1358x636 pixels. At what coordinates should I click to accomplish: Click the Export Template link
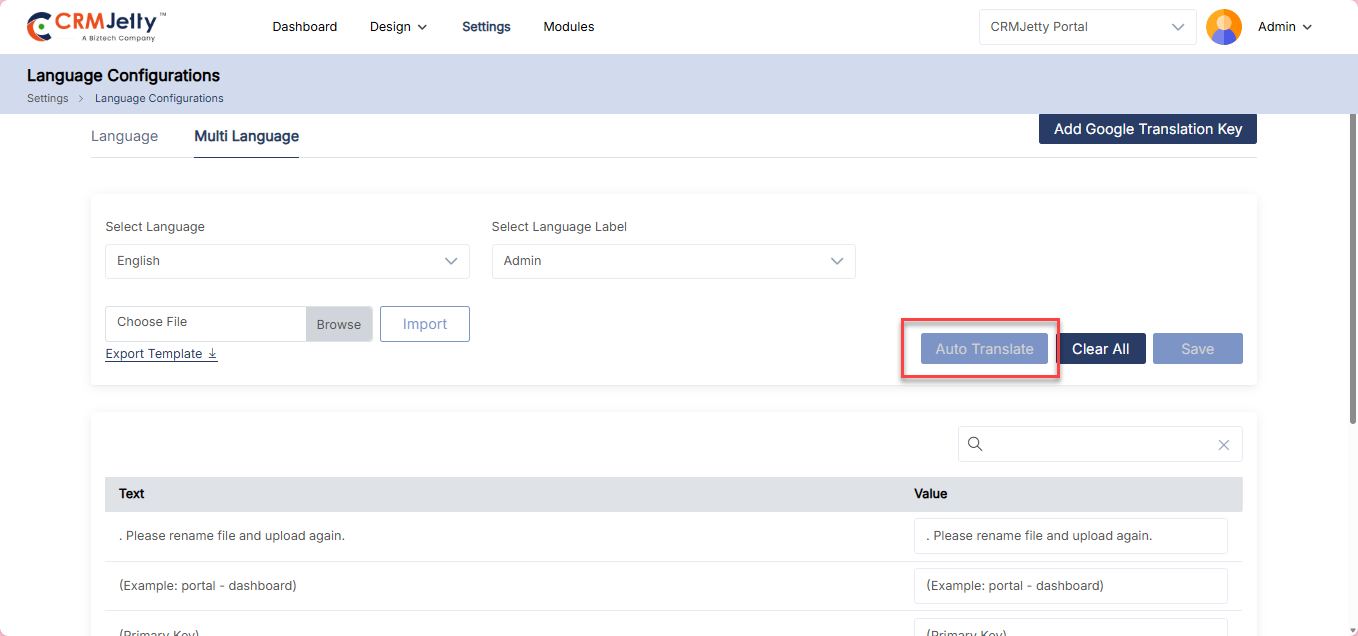161,354
